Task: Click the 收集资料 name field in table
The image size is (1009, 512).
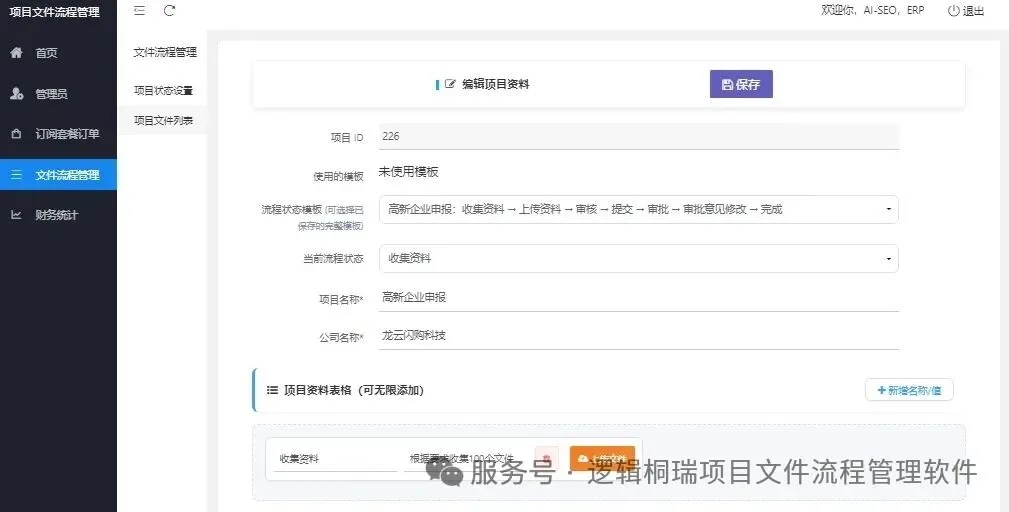Action: [335, 459]
